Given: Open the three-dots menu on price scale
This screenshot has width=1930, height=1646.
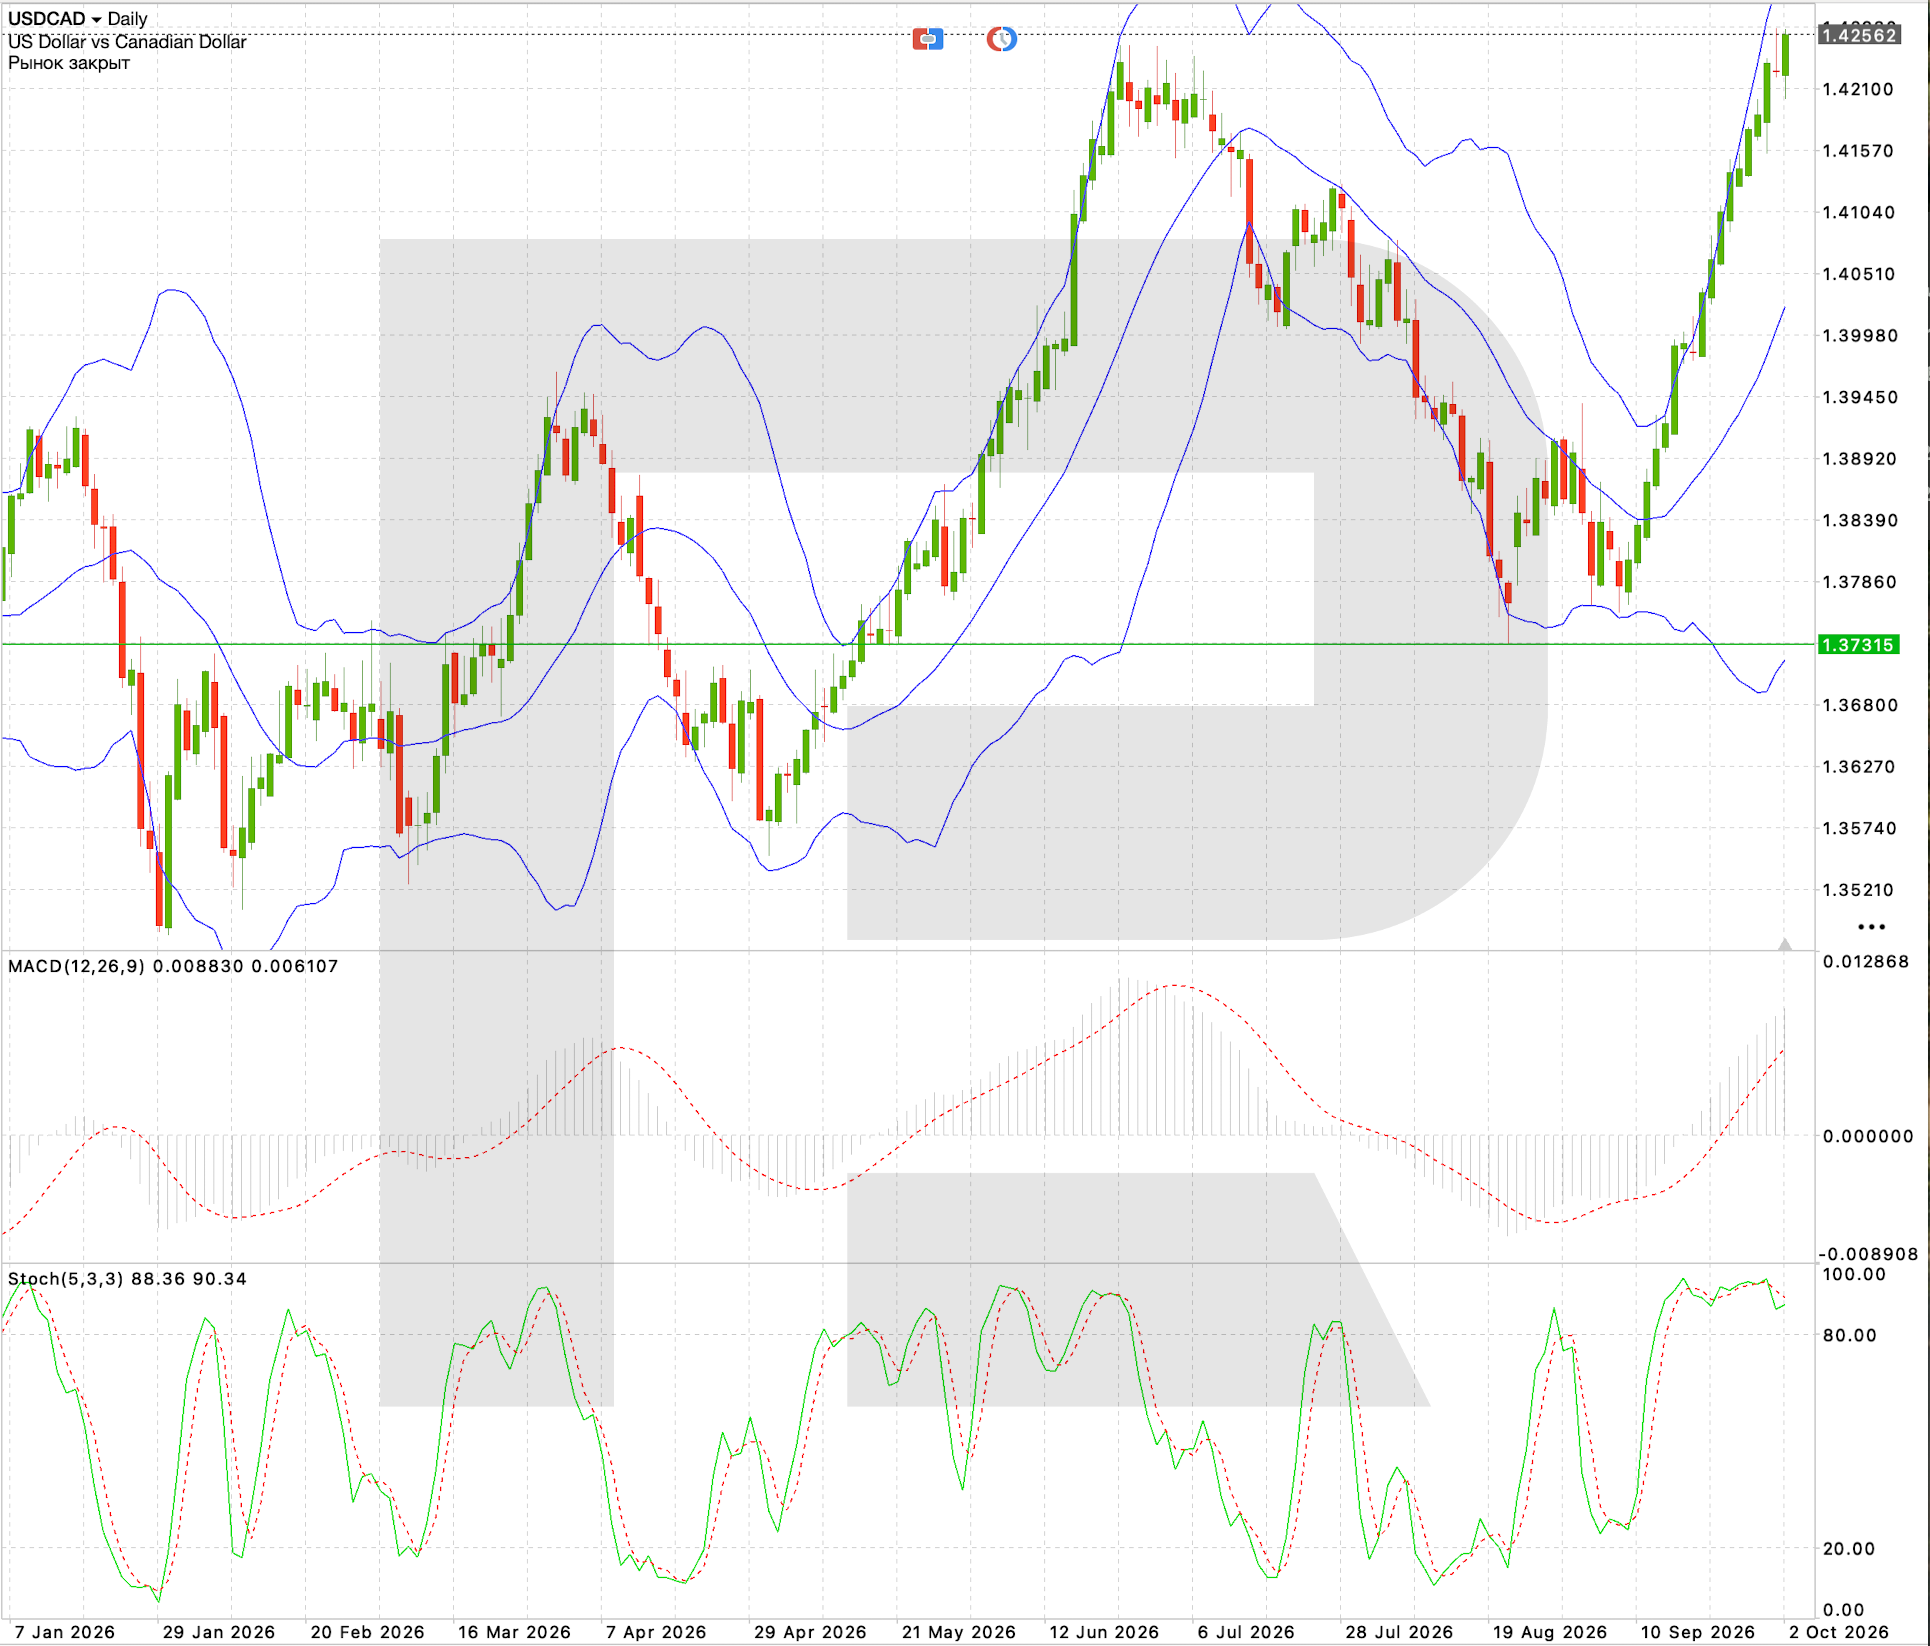Looking at the screenshot, I should (1871, 927).
